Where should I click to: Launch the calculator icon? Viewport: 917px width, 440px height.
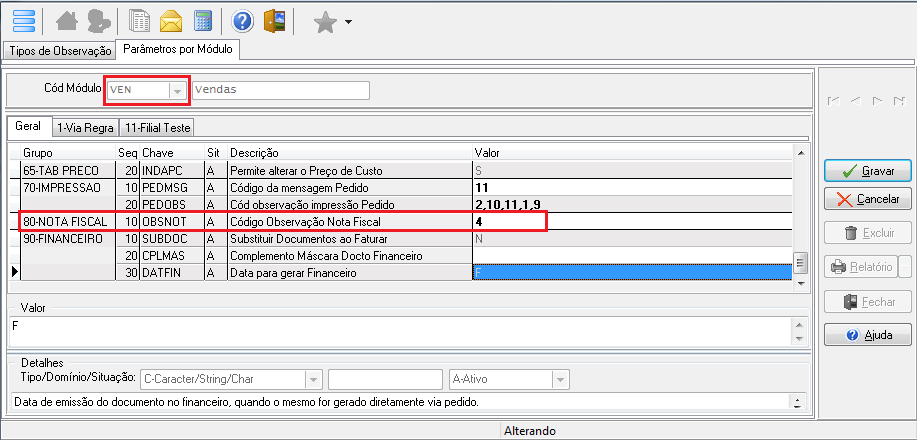coord(202,21)
